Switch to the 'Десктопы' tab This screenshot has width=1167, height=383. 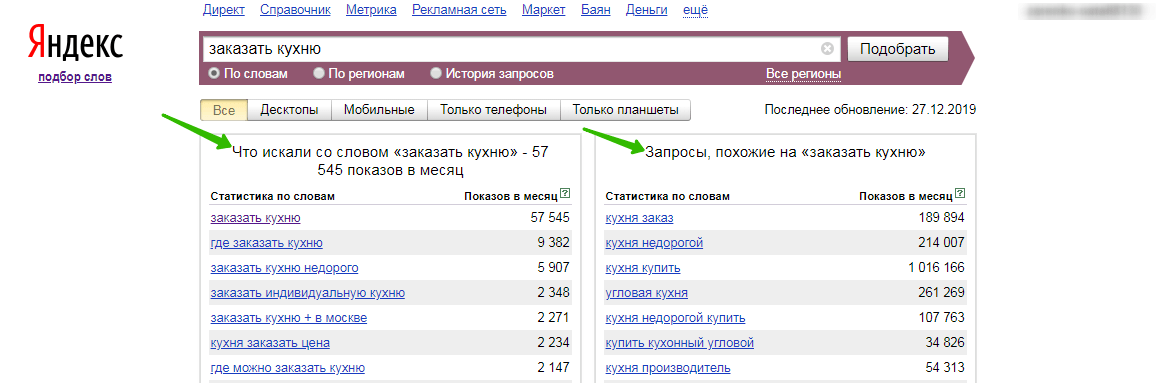(290, 110)
